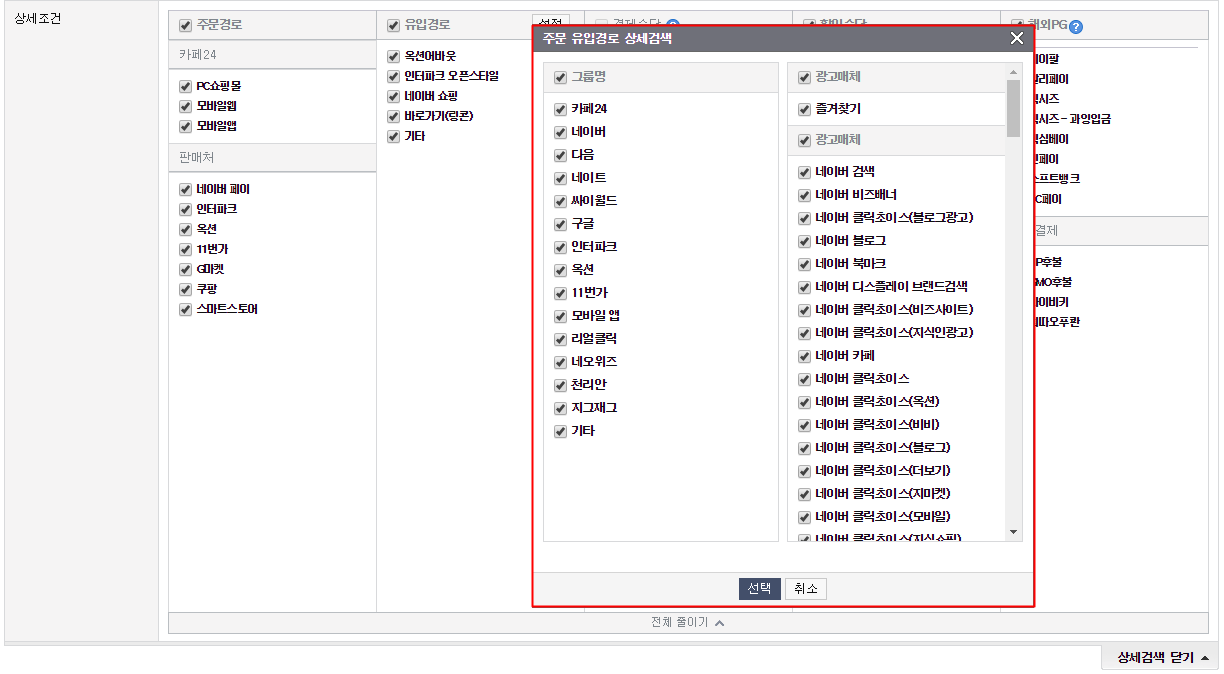Uncheck 바로가기(링콘) checkbox
1224x674 pixels.
point(393,116)
